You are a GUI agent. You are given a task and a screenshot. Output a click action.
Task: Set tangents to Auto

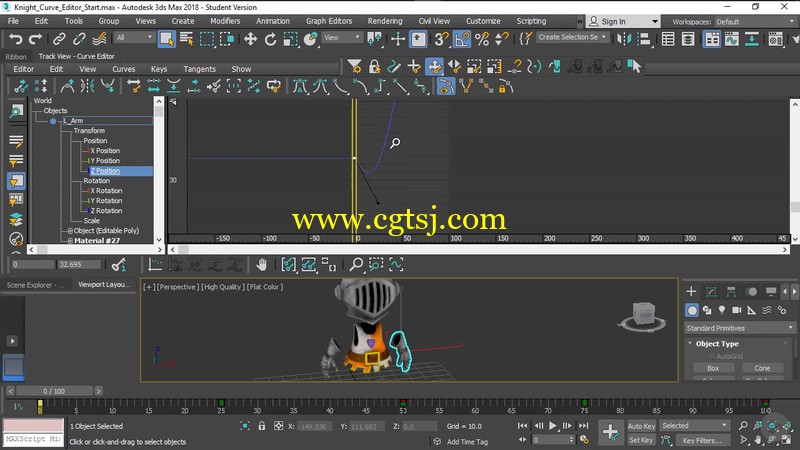[x=300, y=87]
